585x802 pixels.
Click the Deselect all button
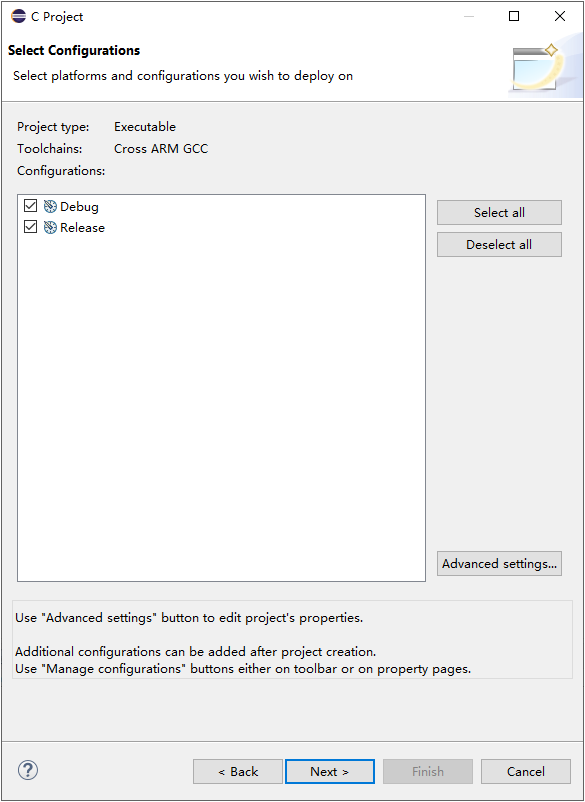499,244
